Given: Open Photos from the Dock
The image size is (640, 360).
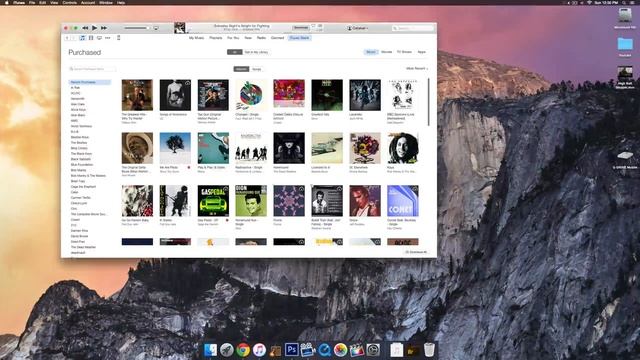Looking at the screenshot, I should [340, 350].
